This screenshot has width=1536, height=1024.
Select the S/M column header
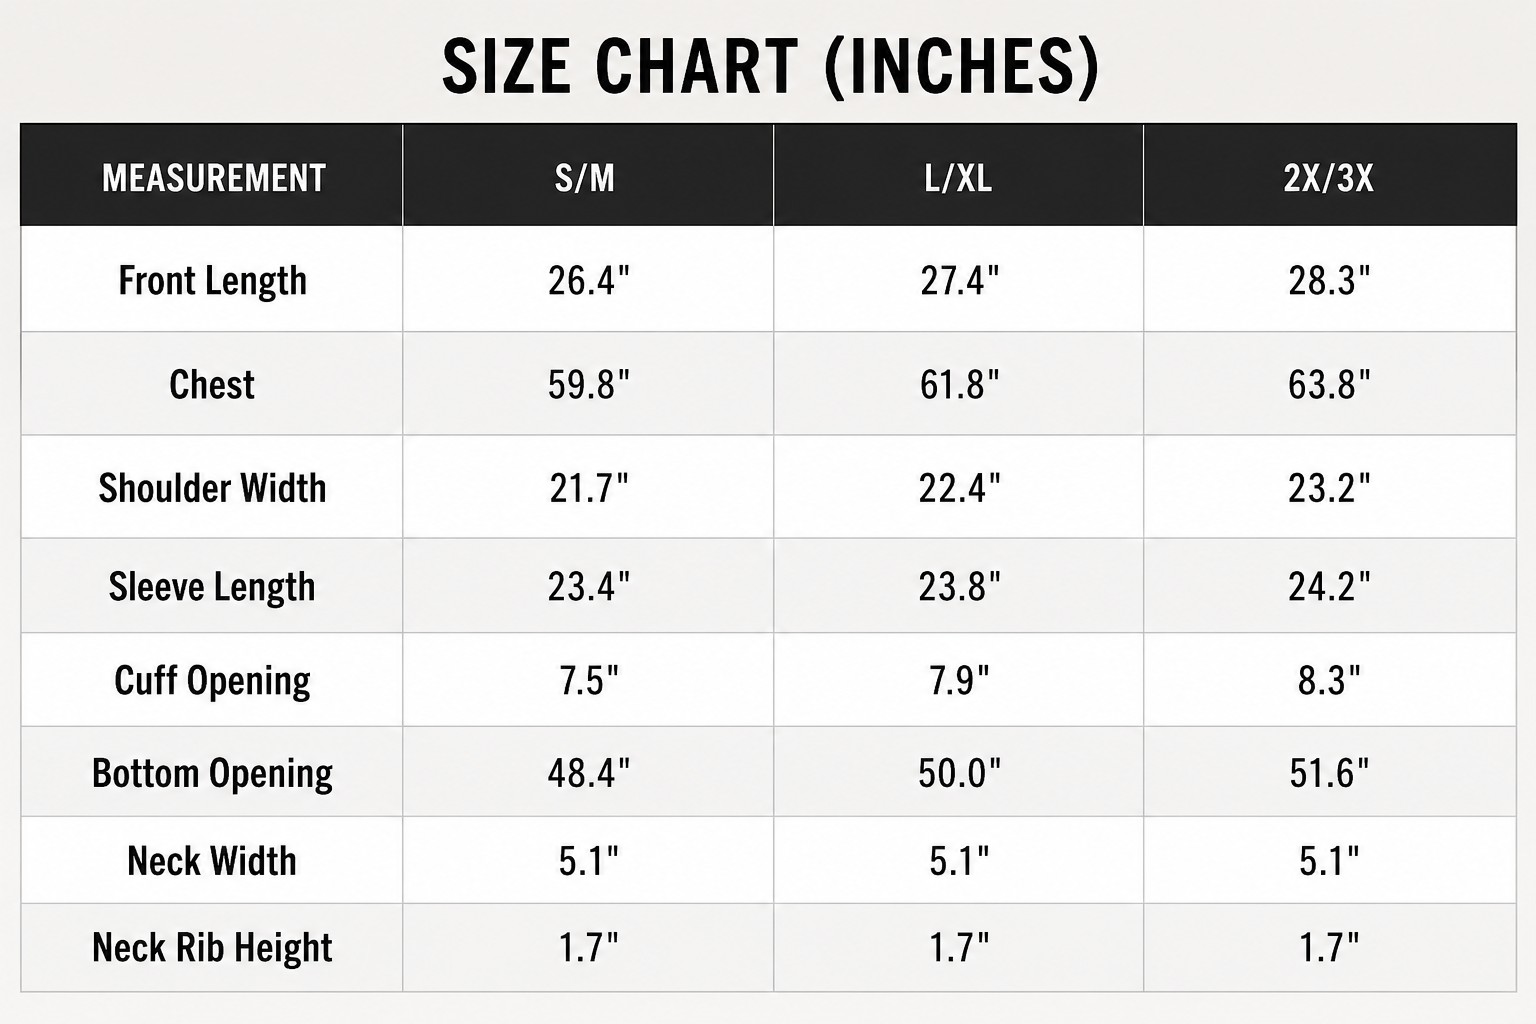pos(585,178)
